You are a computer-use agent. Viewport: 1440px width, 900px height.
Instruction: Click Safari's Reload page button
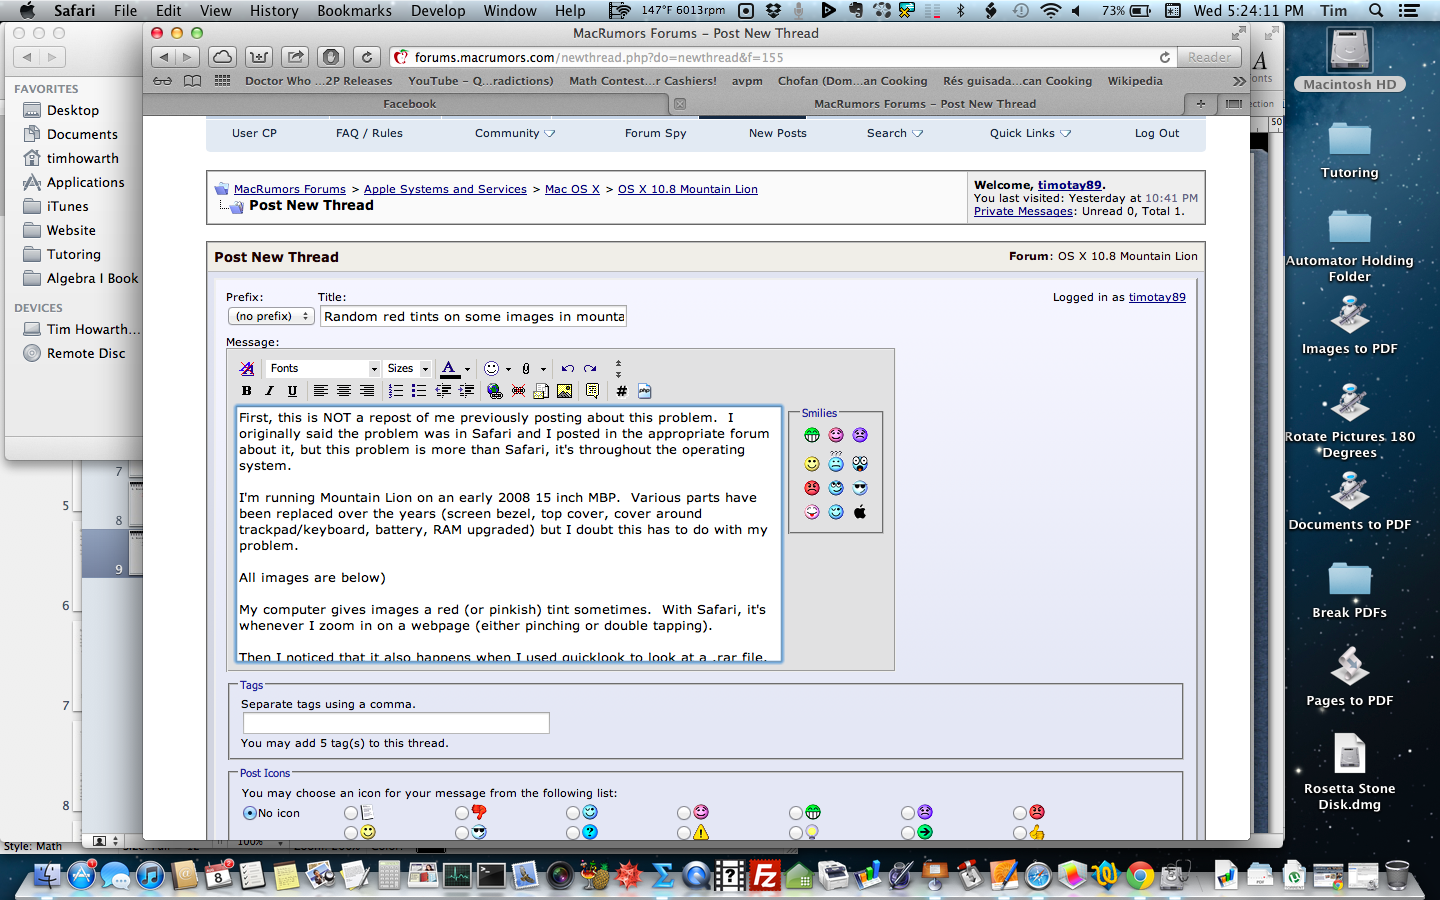367,57
